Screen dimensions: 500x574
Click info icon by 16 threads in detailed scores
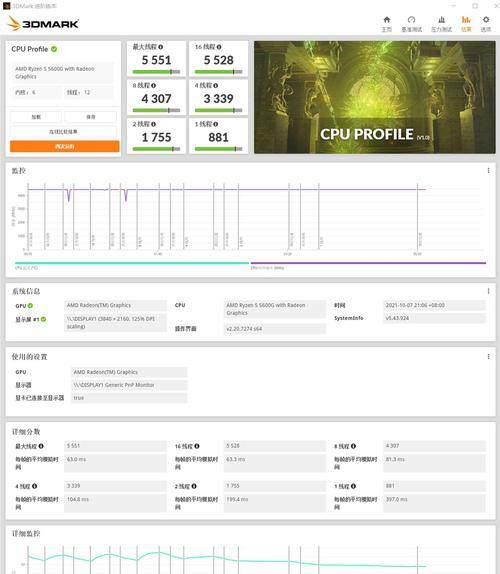tap(197, 446)
